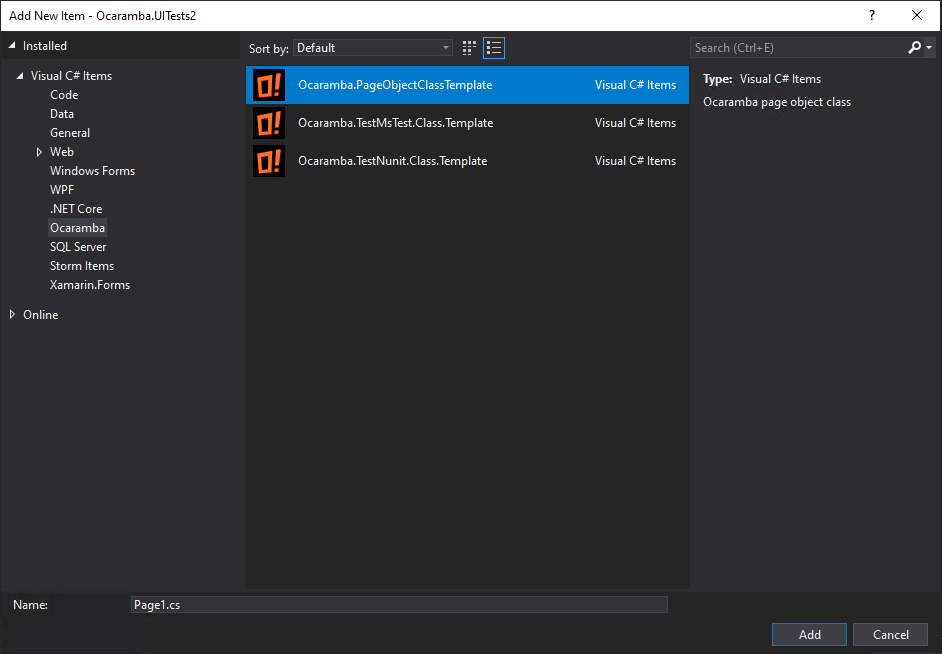Collapse the Installed section
The image size is (942, 654).
12,46
